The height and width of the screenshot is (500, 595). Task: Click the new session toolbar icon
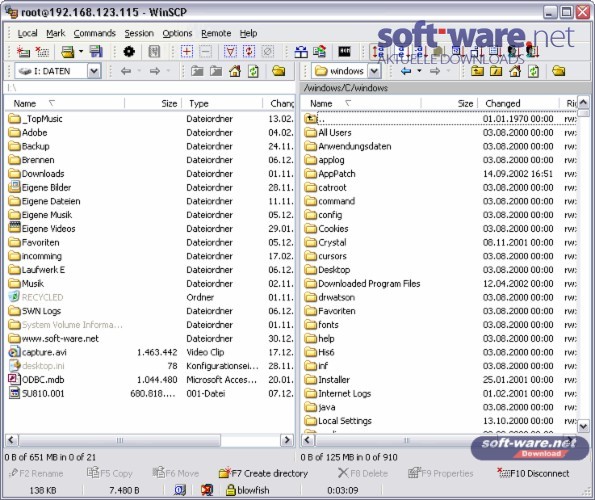[23, 51]
